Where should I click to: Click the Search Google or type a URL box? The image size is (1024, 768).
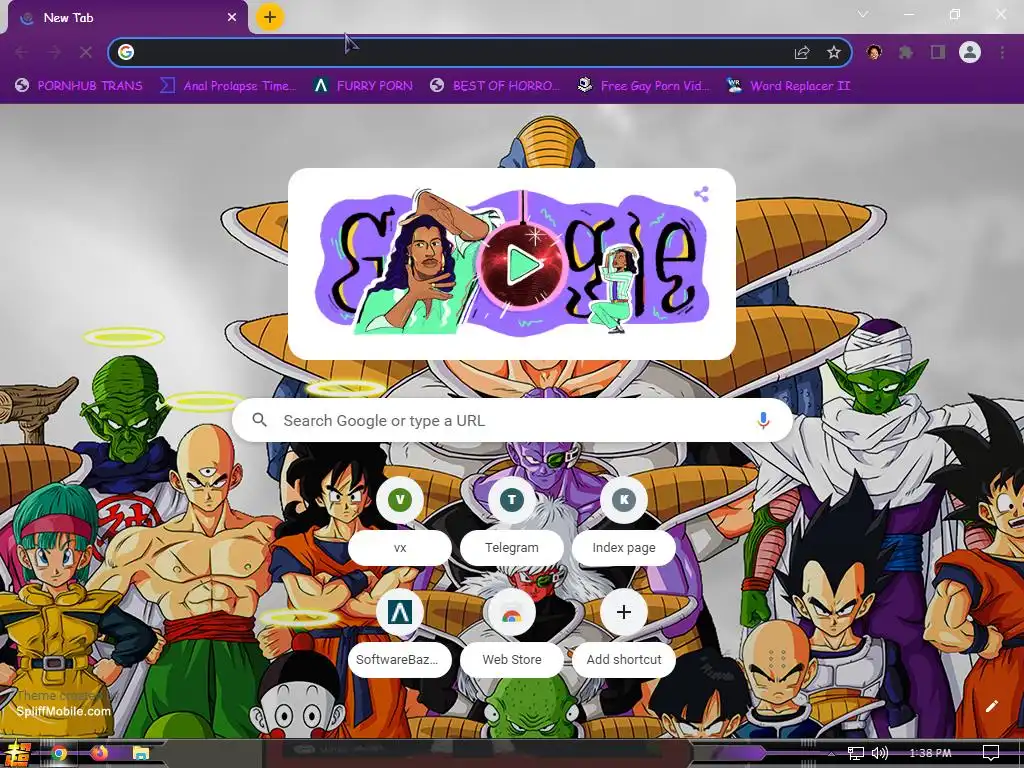[x=513, y=421]
